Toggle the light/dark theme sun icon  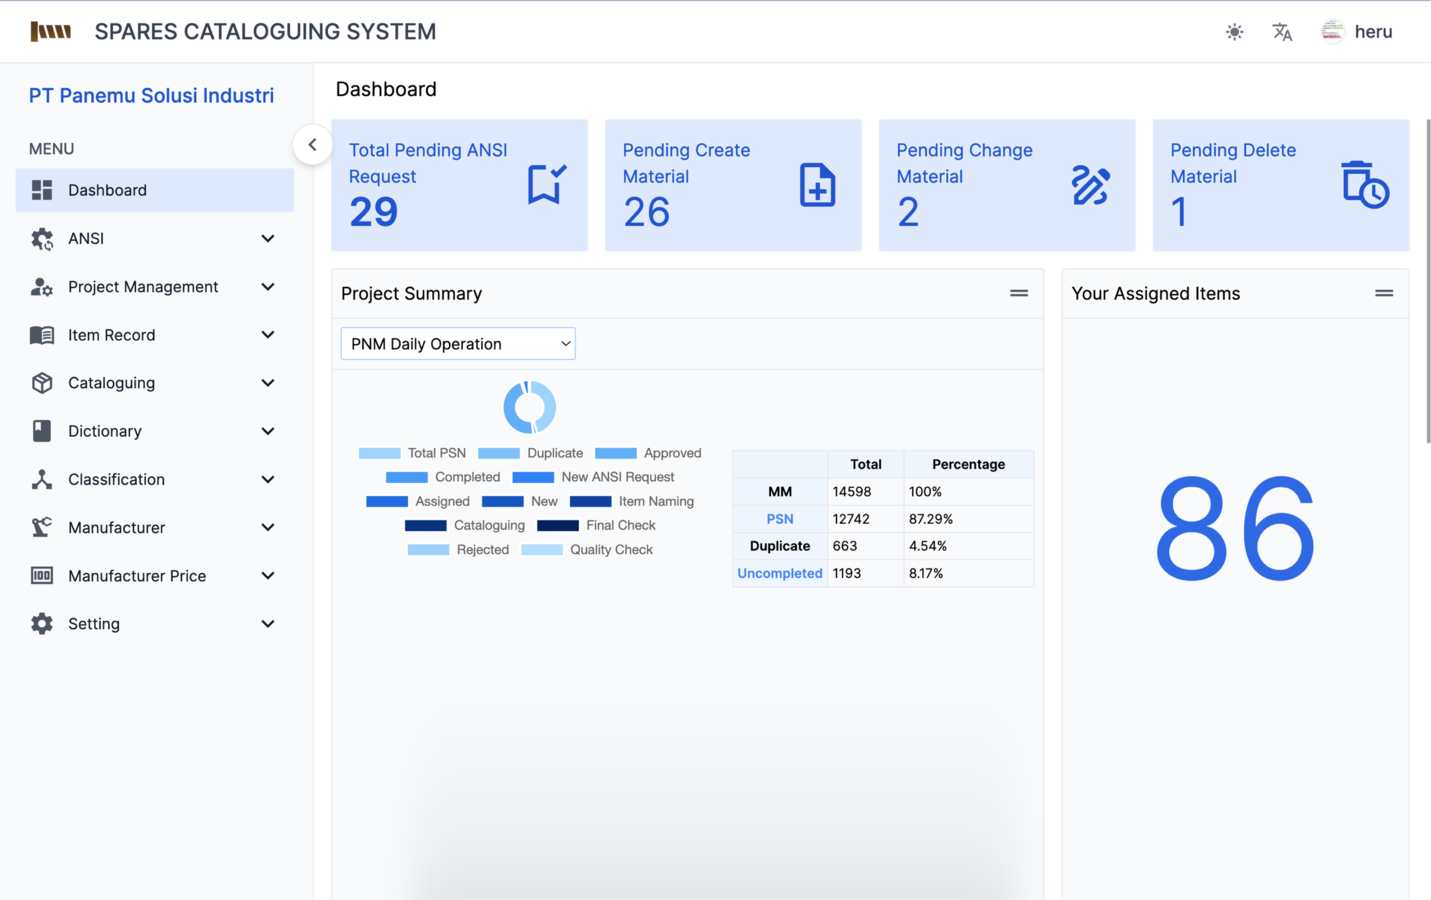pos(1234,32)
